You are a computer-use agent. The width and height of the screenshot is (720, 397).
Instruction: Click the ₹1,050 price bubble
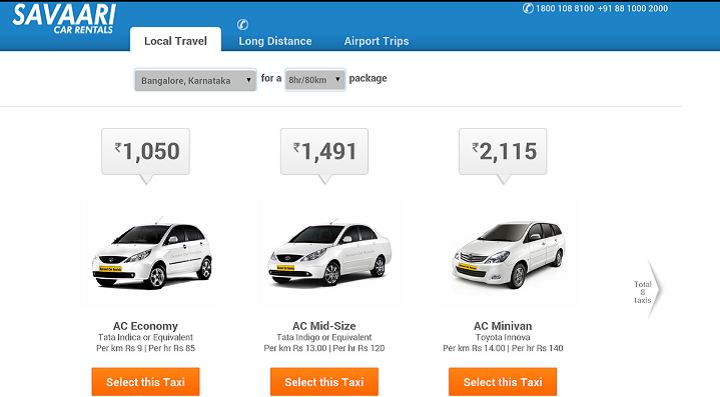tap(146, 151)
